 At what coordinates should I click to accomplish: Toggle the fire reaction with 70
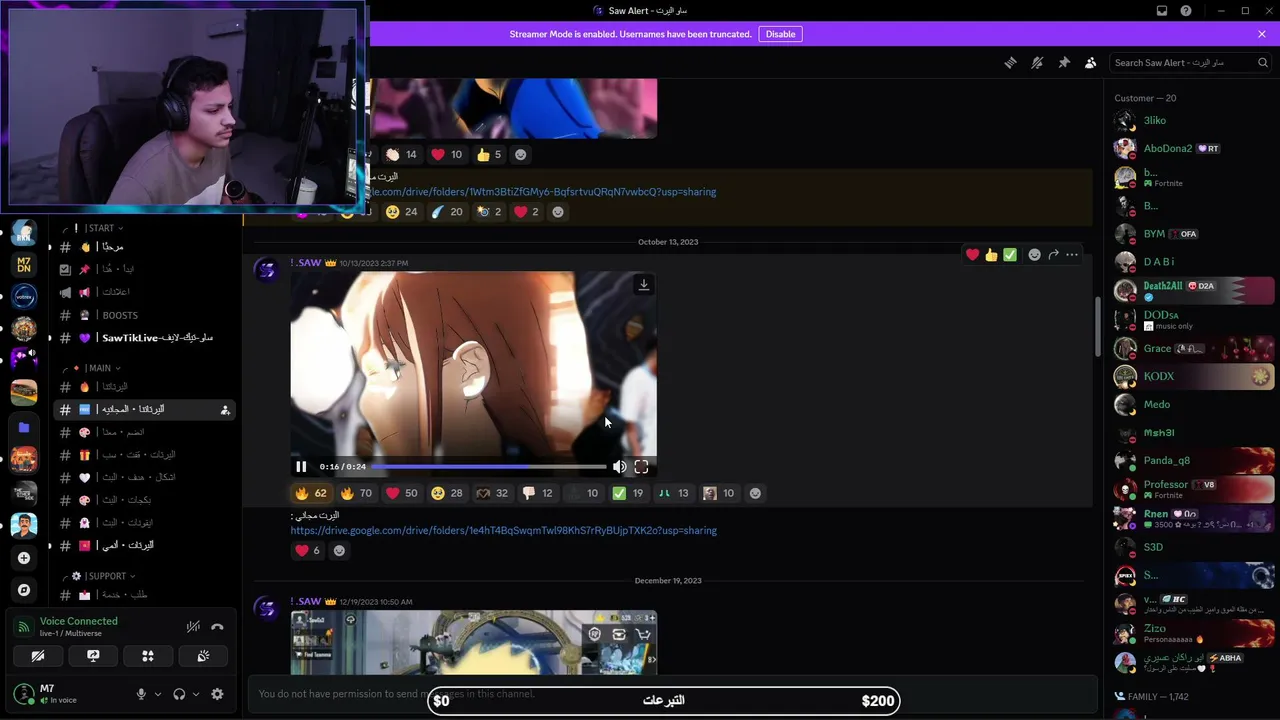point(356,493)
